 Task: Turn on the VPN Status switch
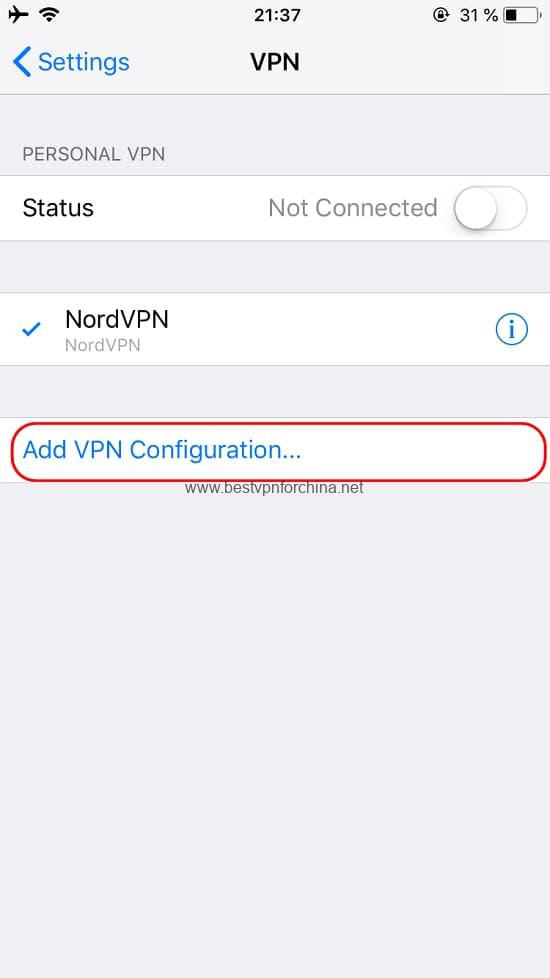490,208
